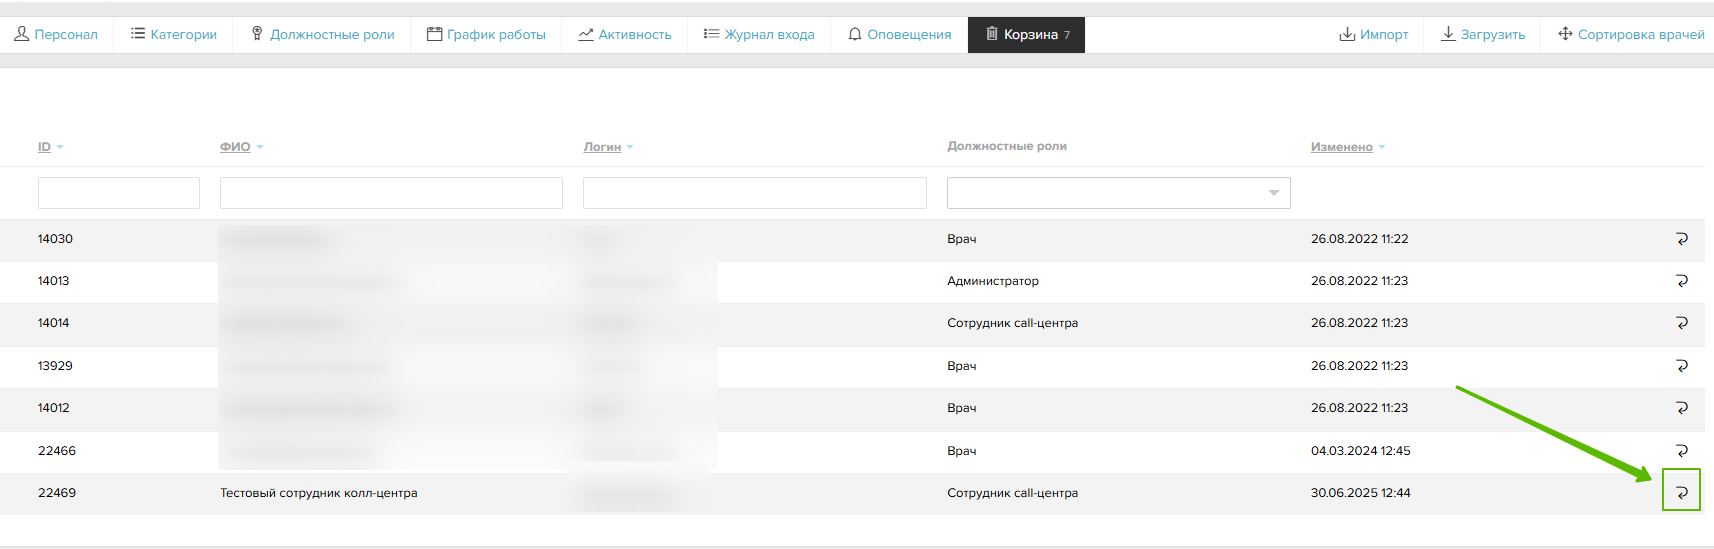Open the Оповещения tab
Viewport: 1714px width, 549px height.
(899, 34)
